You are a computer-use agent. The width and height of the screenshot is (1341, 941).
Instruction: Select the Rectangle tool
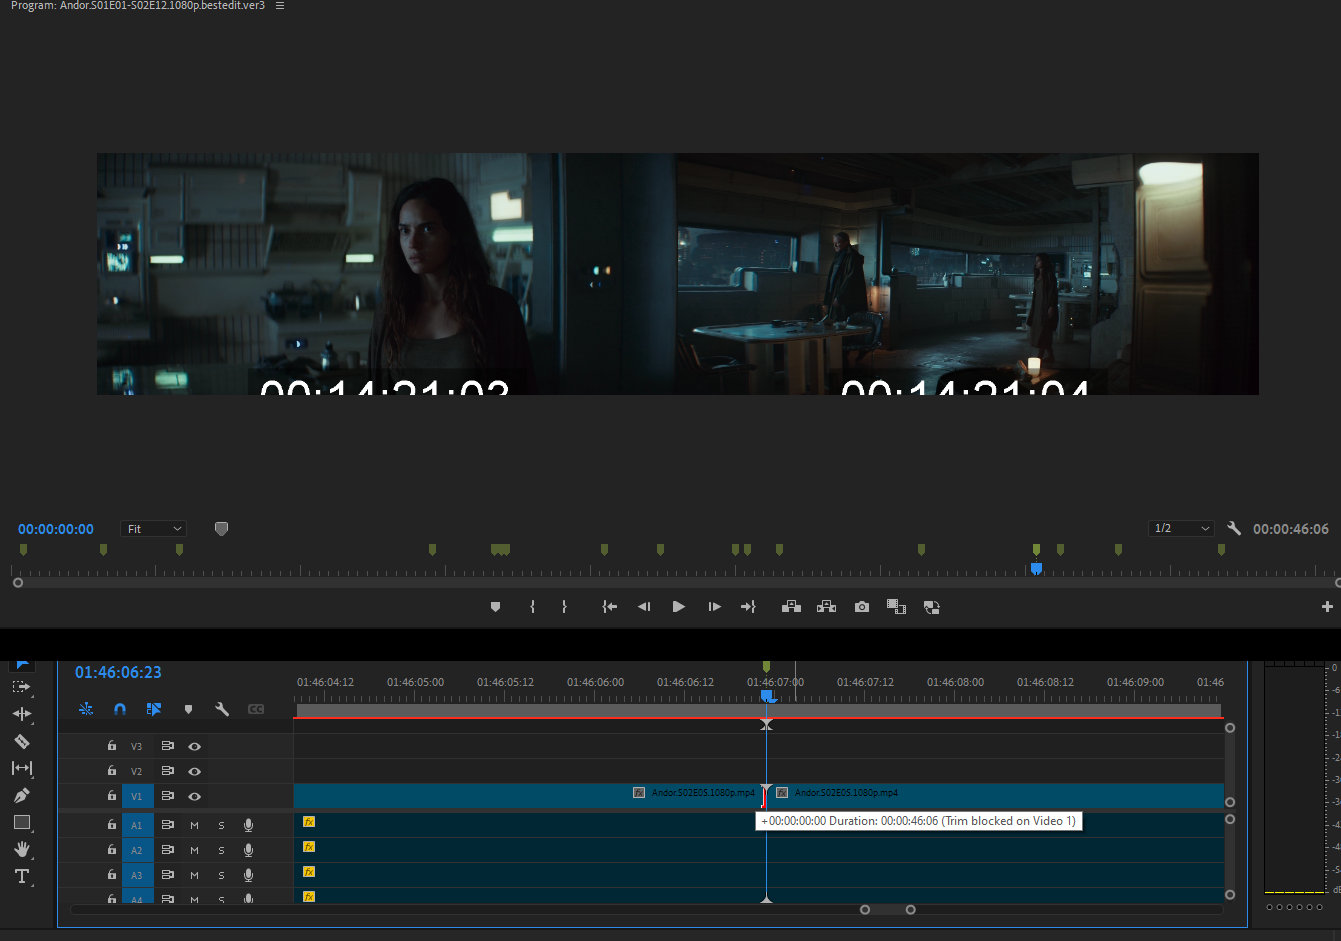[21, 822]
